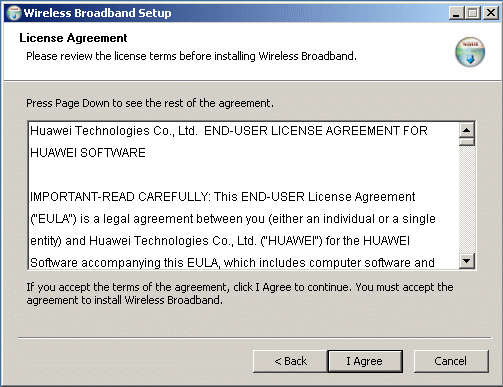This screenshot has width=503, height=387.
Task: Go back using the < Back button
Action: coord(290,361)
